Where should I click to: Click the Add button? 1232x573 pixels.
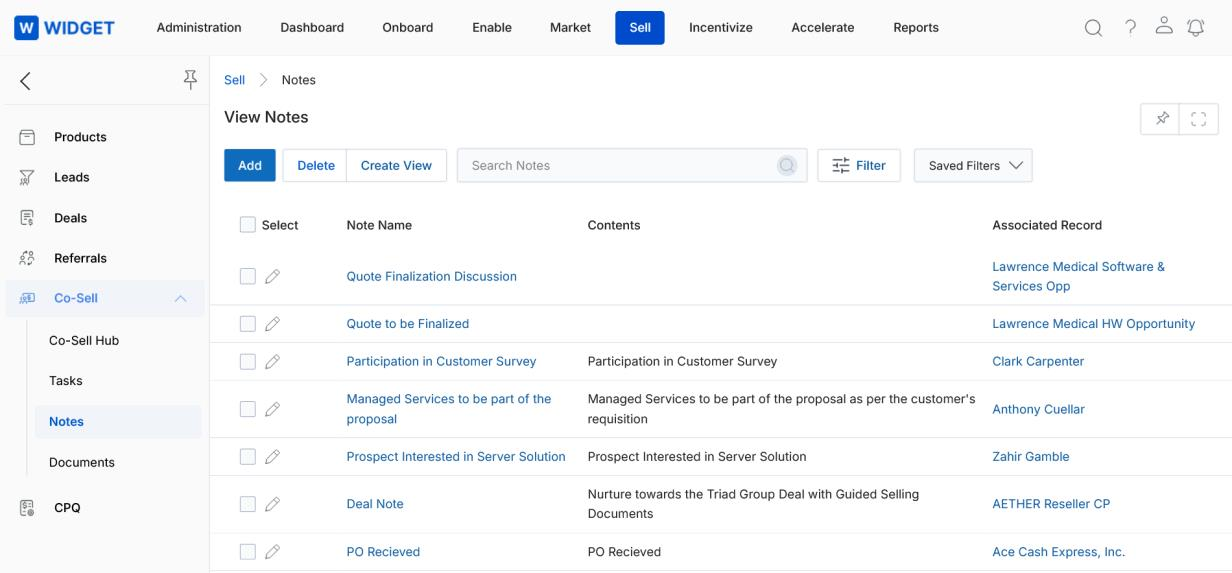(x=250, y=166)
